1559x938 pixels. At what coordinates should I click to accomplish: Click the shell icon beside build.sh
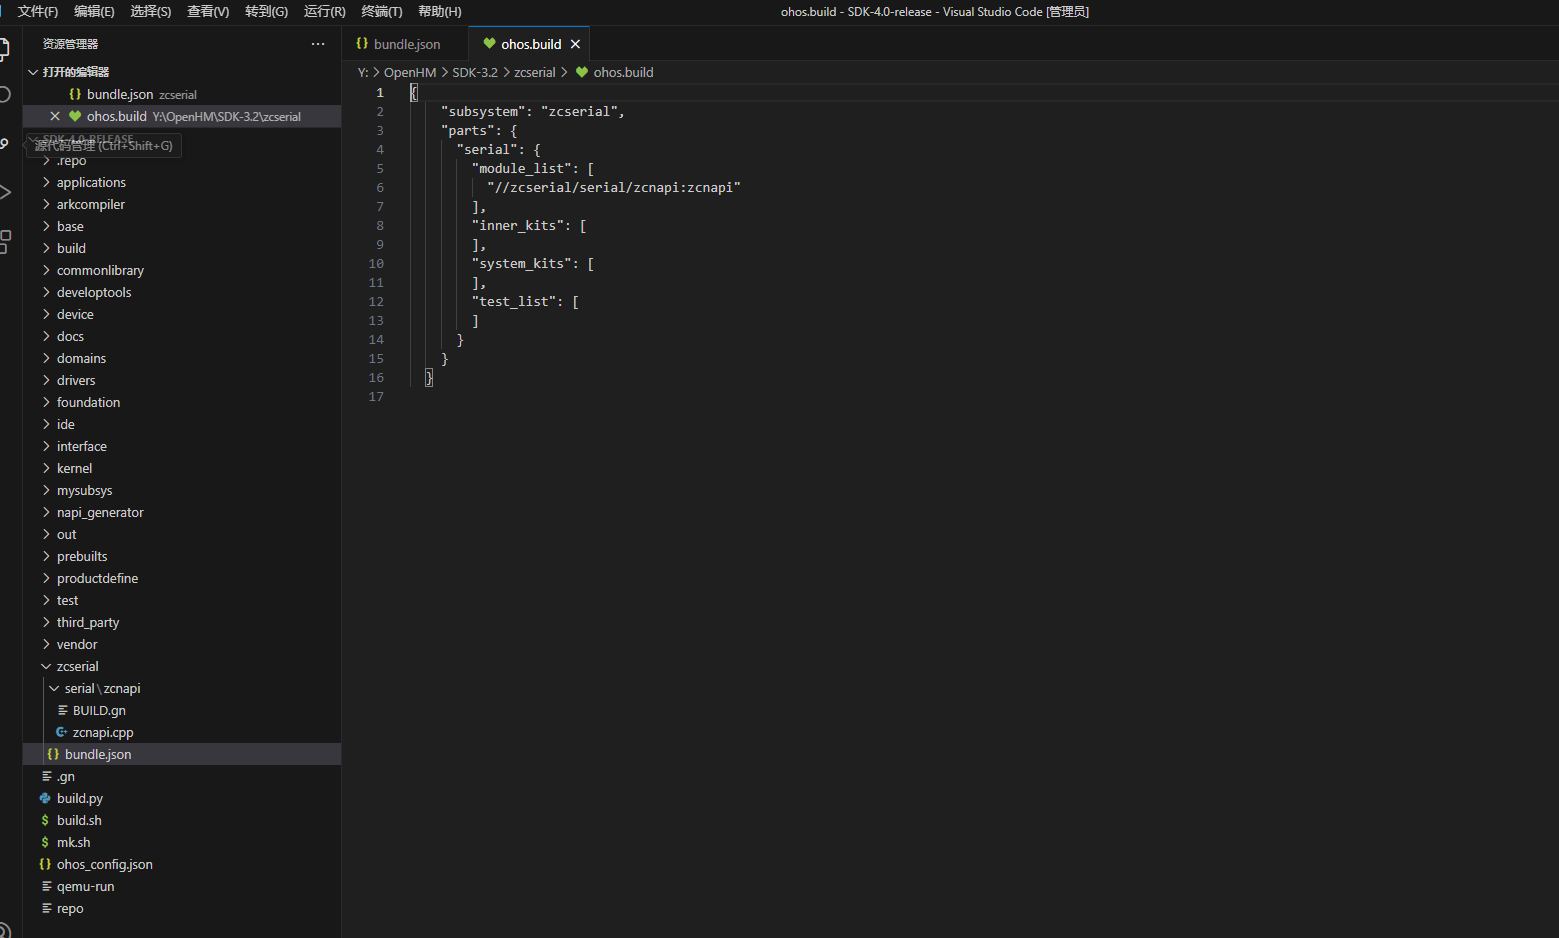pyautogui.click(x=45, y=820)
